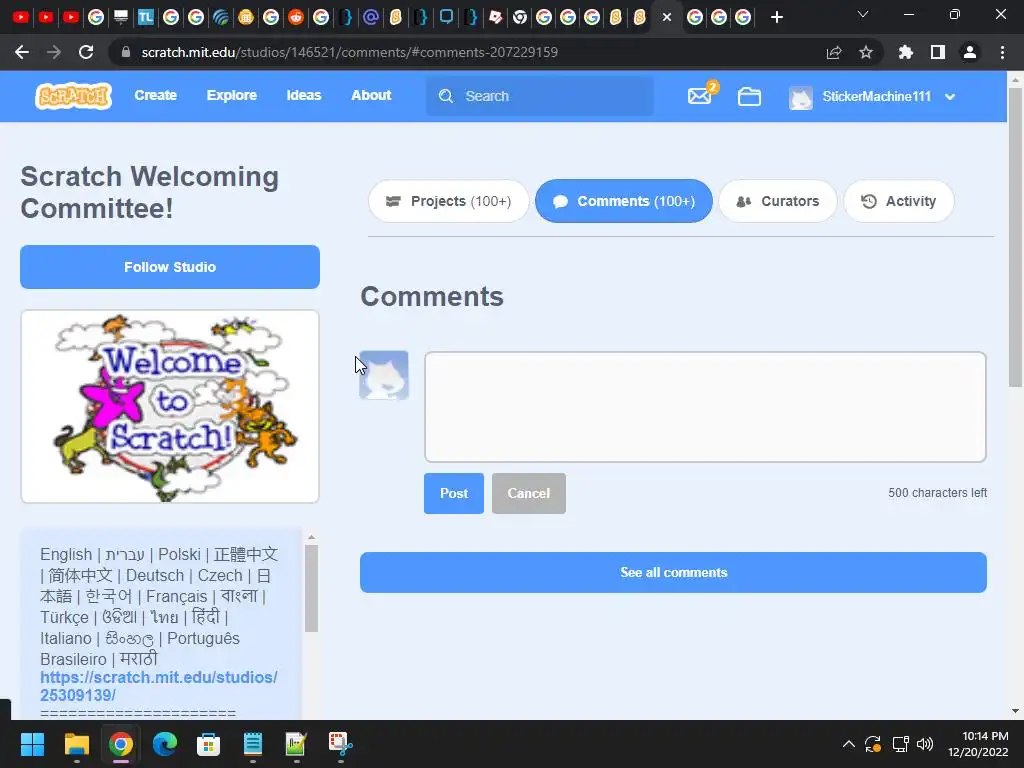
Task: Click the commenter avatar beside text box
Action: (384, 376)
